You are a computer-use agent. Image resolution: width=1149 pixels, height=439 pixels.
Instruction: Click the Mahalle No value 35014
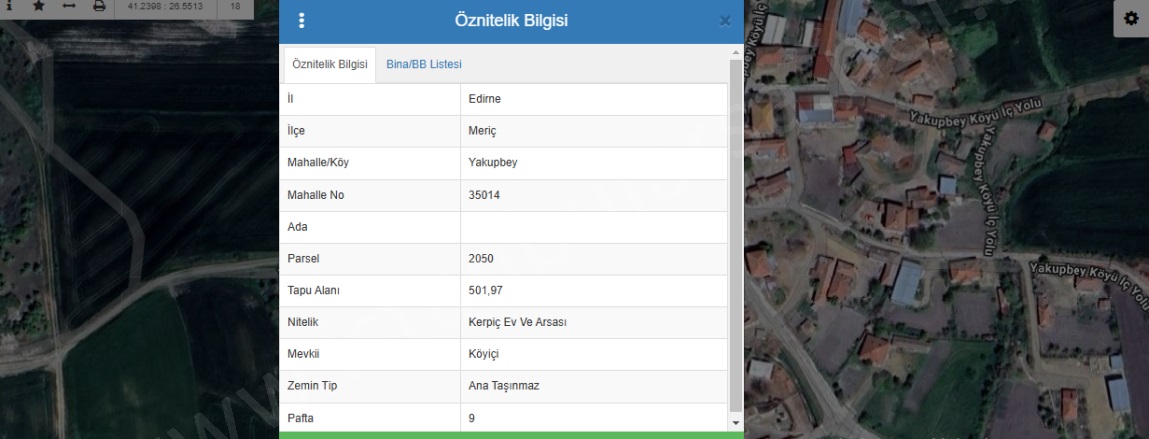click(484, 195)
